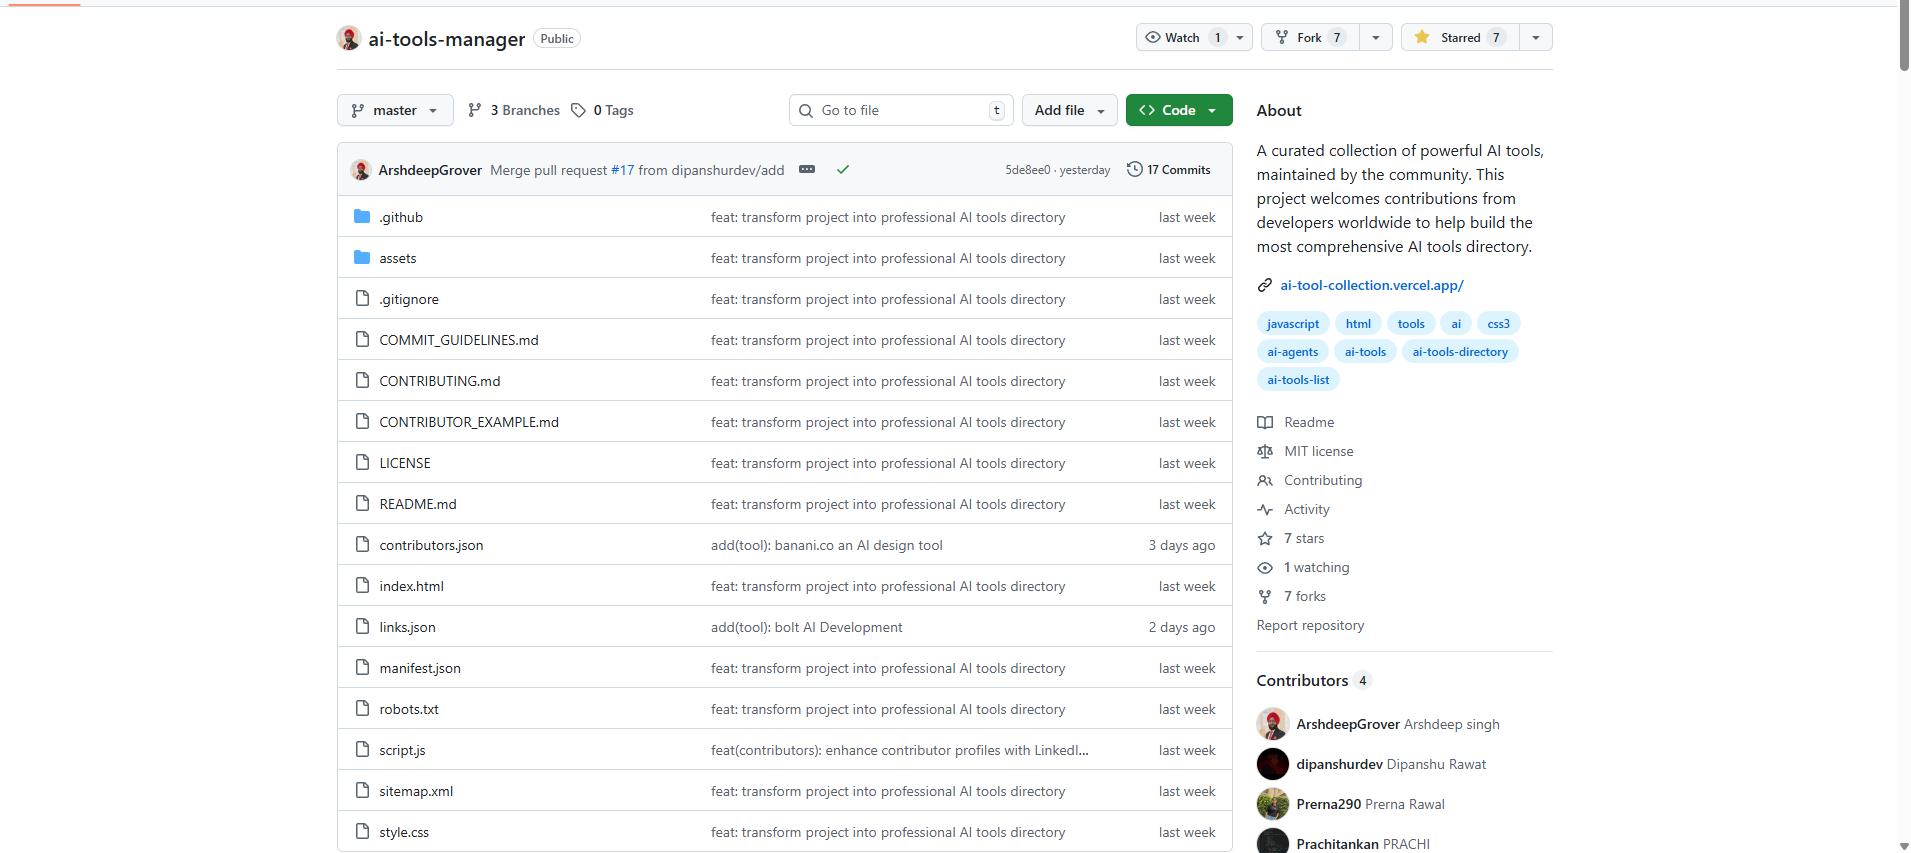The image size is (1911, 853).
Task: Open Report repository link
Action: point(1310,625)
